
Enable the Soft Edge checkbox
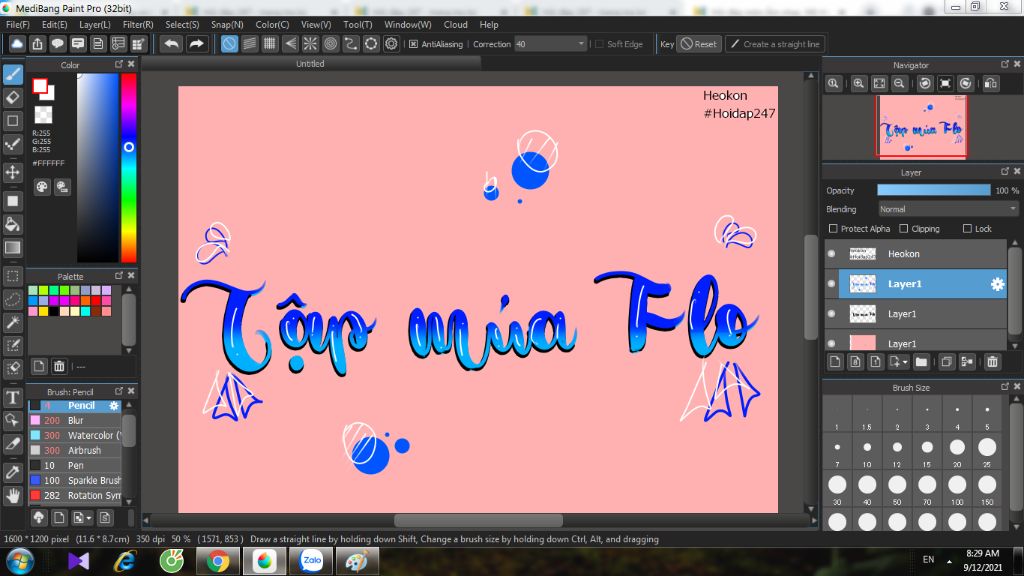point(599,44)
